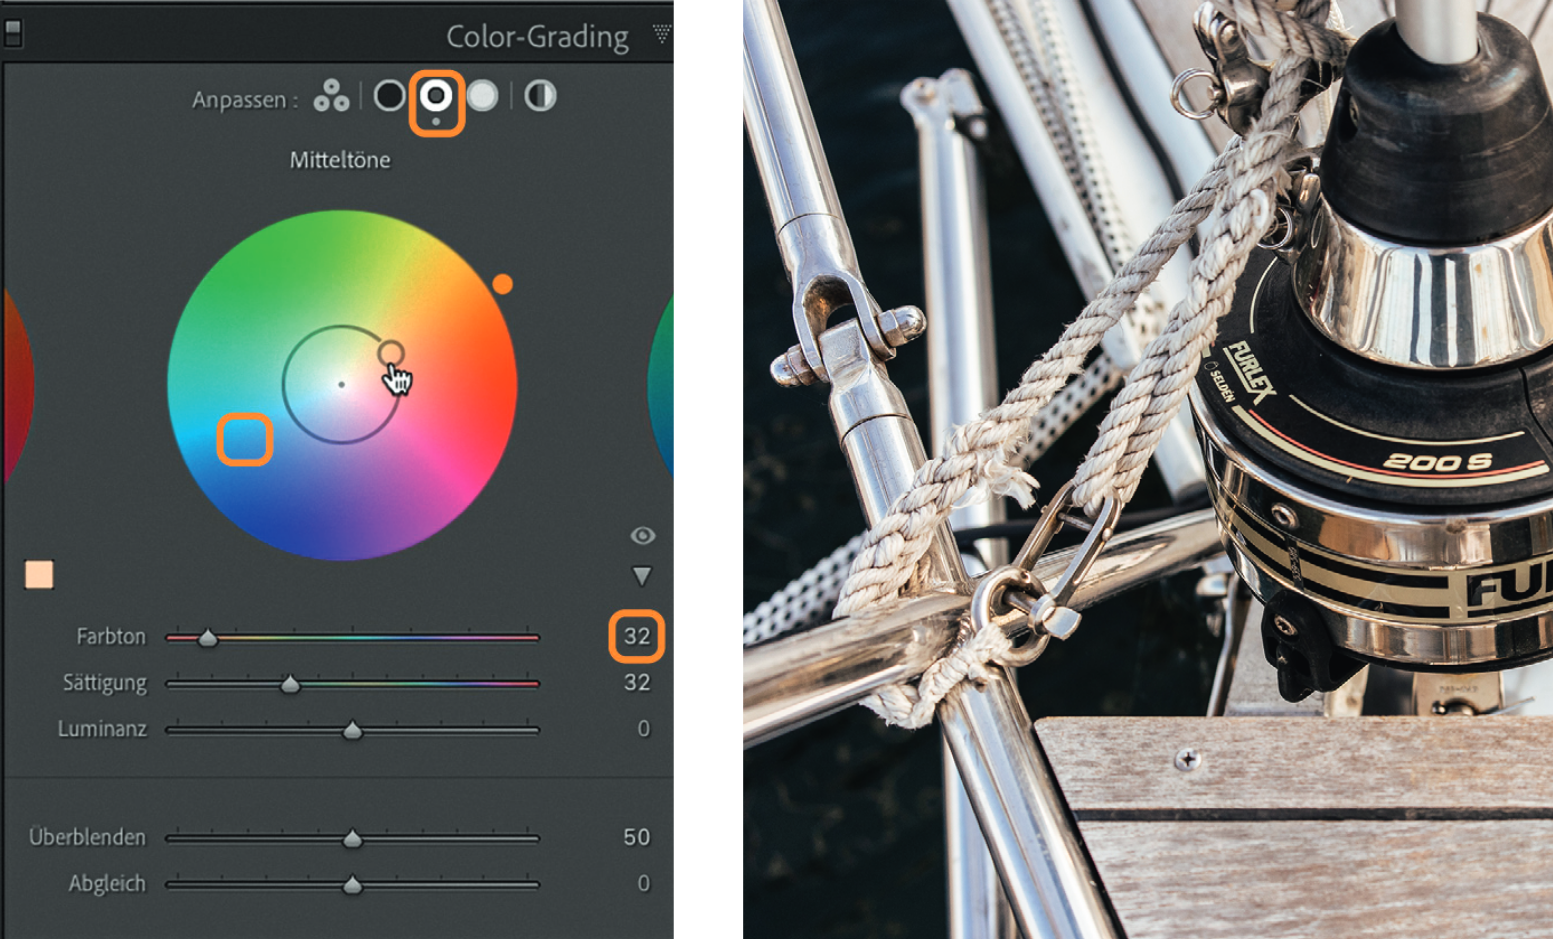Click the center point of the midtones wheel
Screen dimensions: 1553x939
coord(341,384)
